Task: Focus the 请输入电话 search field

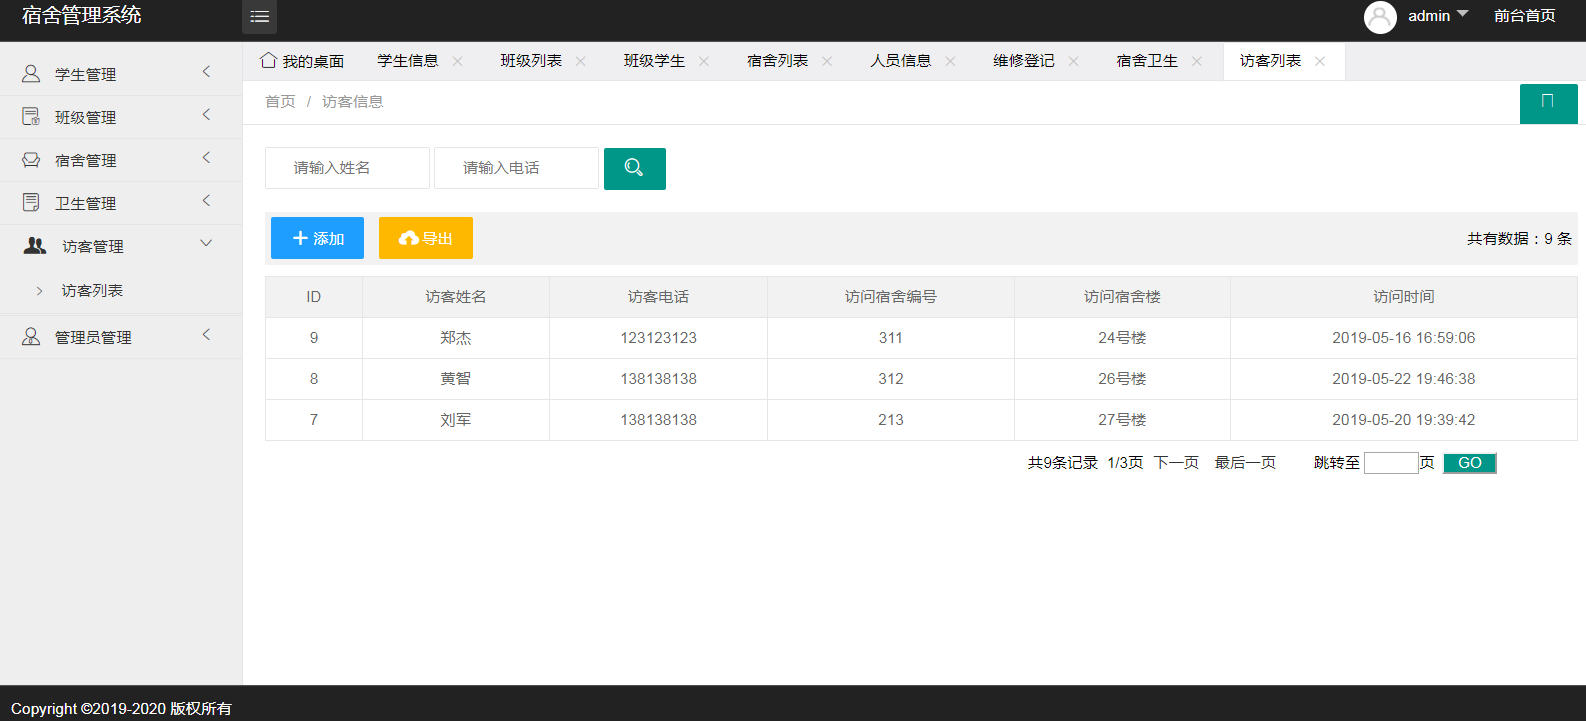Action: [516, 168]
